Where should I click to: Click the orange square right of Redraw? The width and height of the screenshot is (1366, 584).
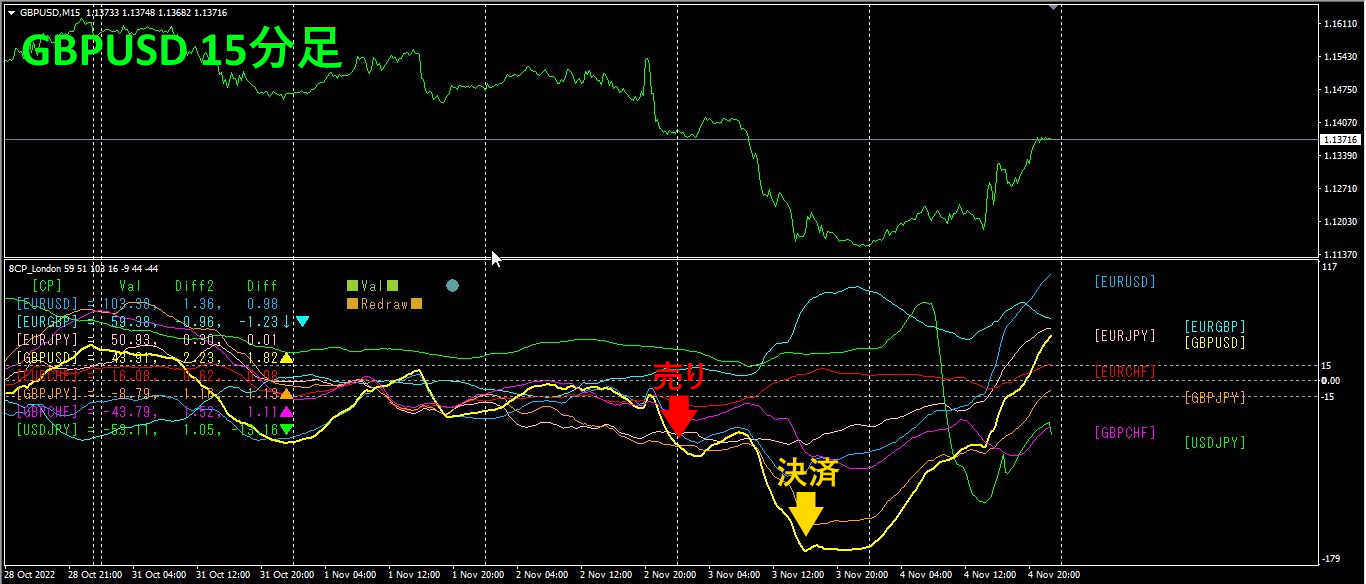(x=416, y=304)
